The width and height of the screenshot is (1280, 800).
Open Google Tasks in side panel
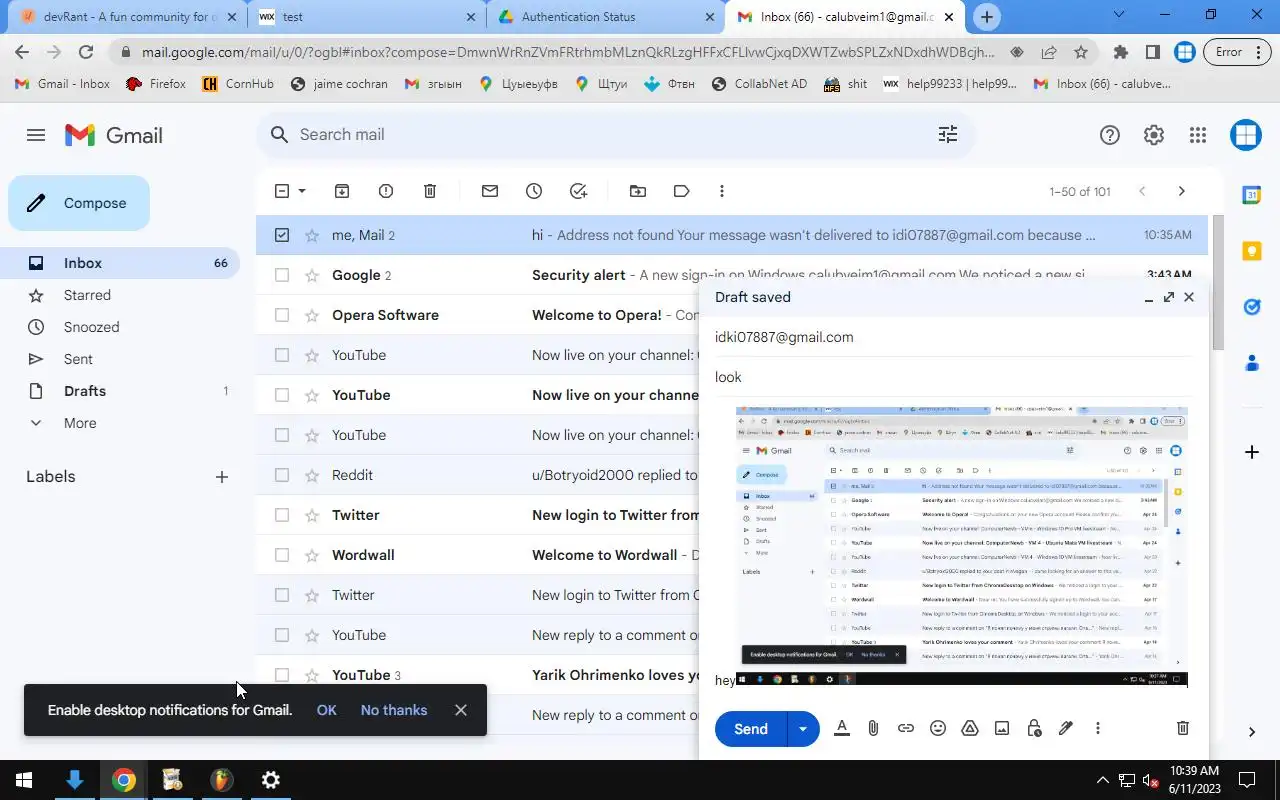(1251, 307)
